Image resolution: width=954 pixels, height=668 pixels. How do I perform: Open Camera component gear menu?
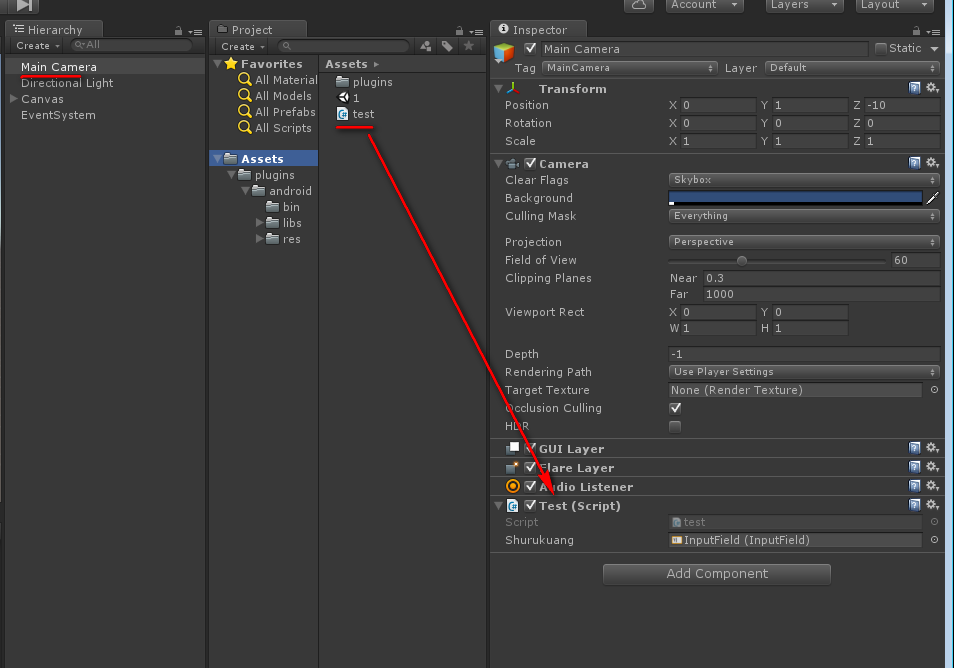pos(932,162)
